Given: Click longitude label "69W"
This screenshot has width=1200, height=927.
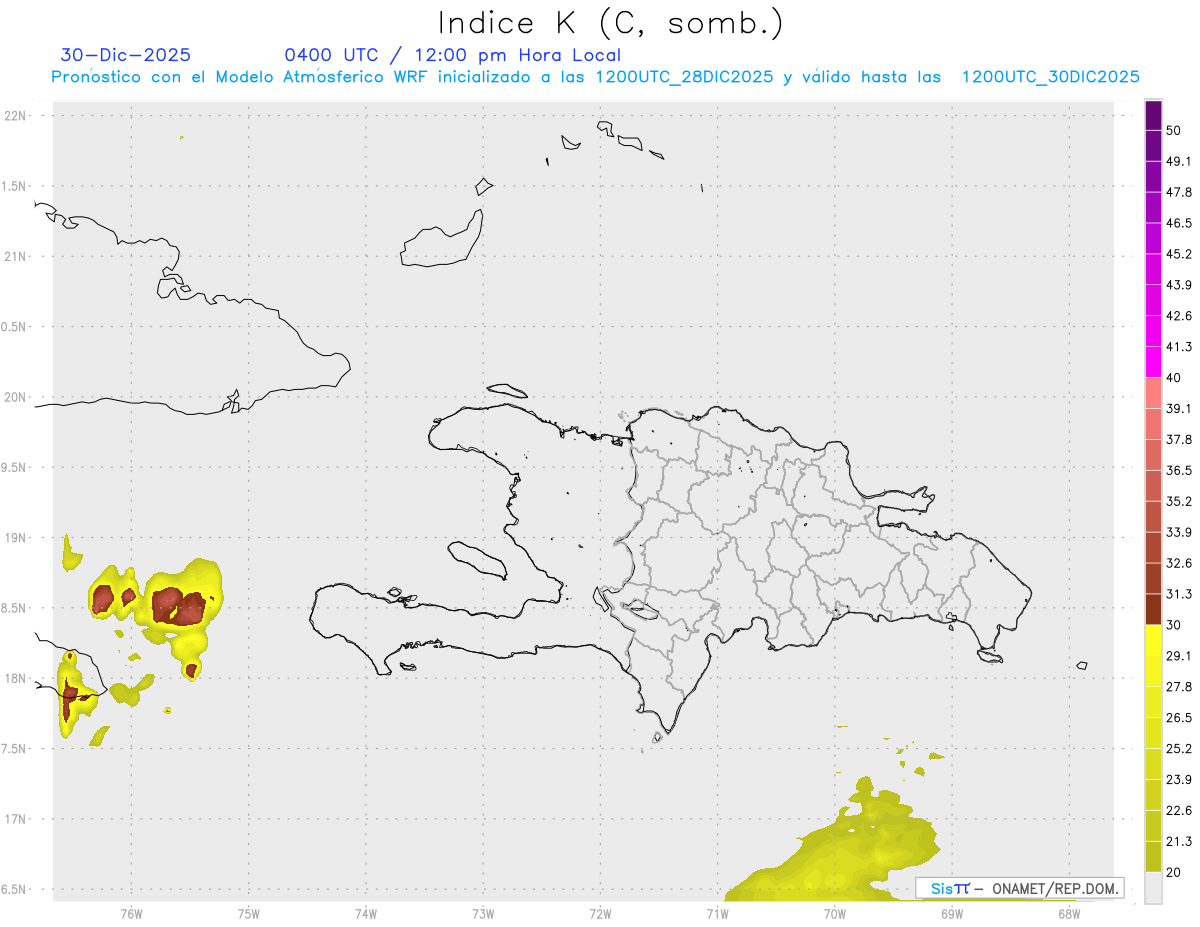Looking at the screenshot, I should 952,914.
